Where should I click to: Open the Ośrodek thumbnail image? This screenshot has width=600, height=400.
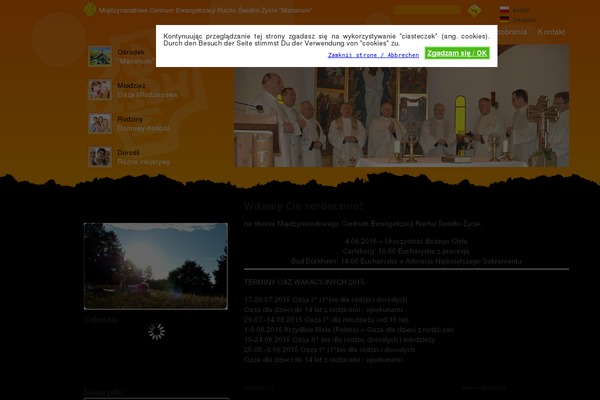pos(100,56)
